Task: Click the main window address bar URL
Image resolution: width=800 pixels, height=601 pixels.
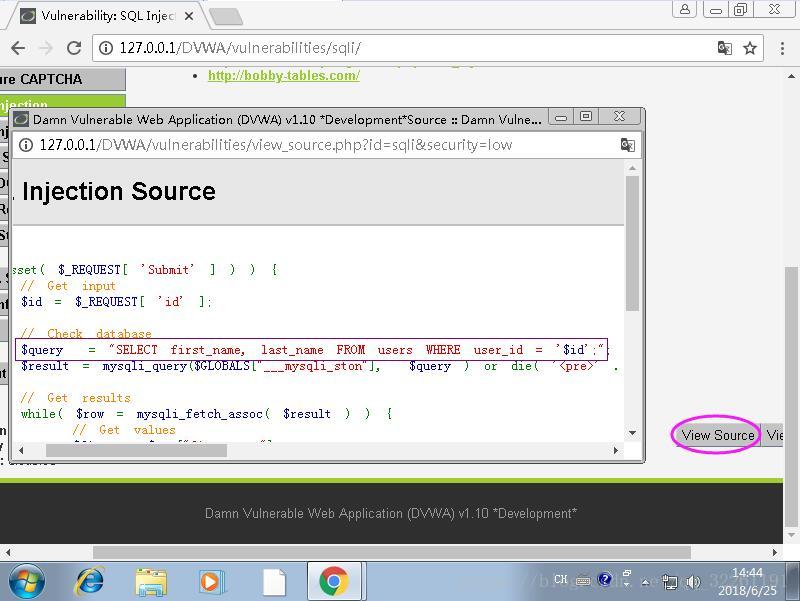Action: [240, 48]
